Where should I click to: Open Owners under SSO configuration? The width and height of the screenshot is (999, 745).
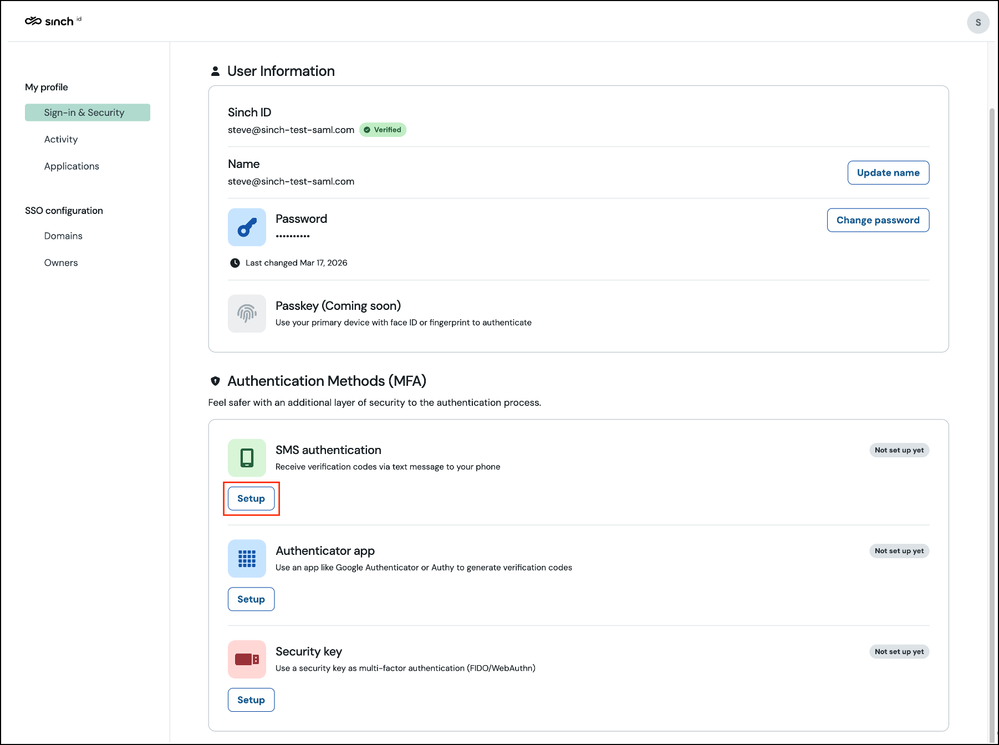tap(61, 263)
